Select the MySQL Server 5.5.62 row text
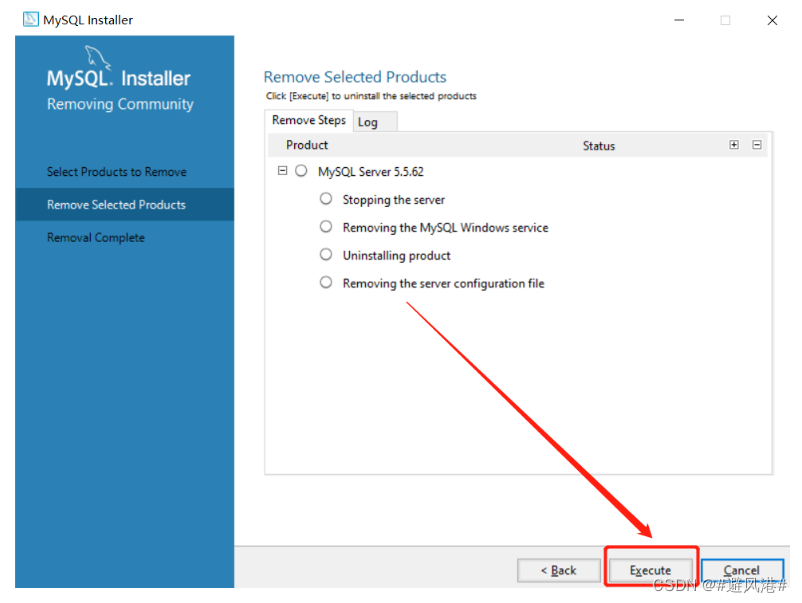Viewport: 802px width, 603px height. 371,172
